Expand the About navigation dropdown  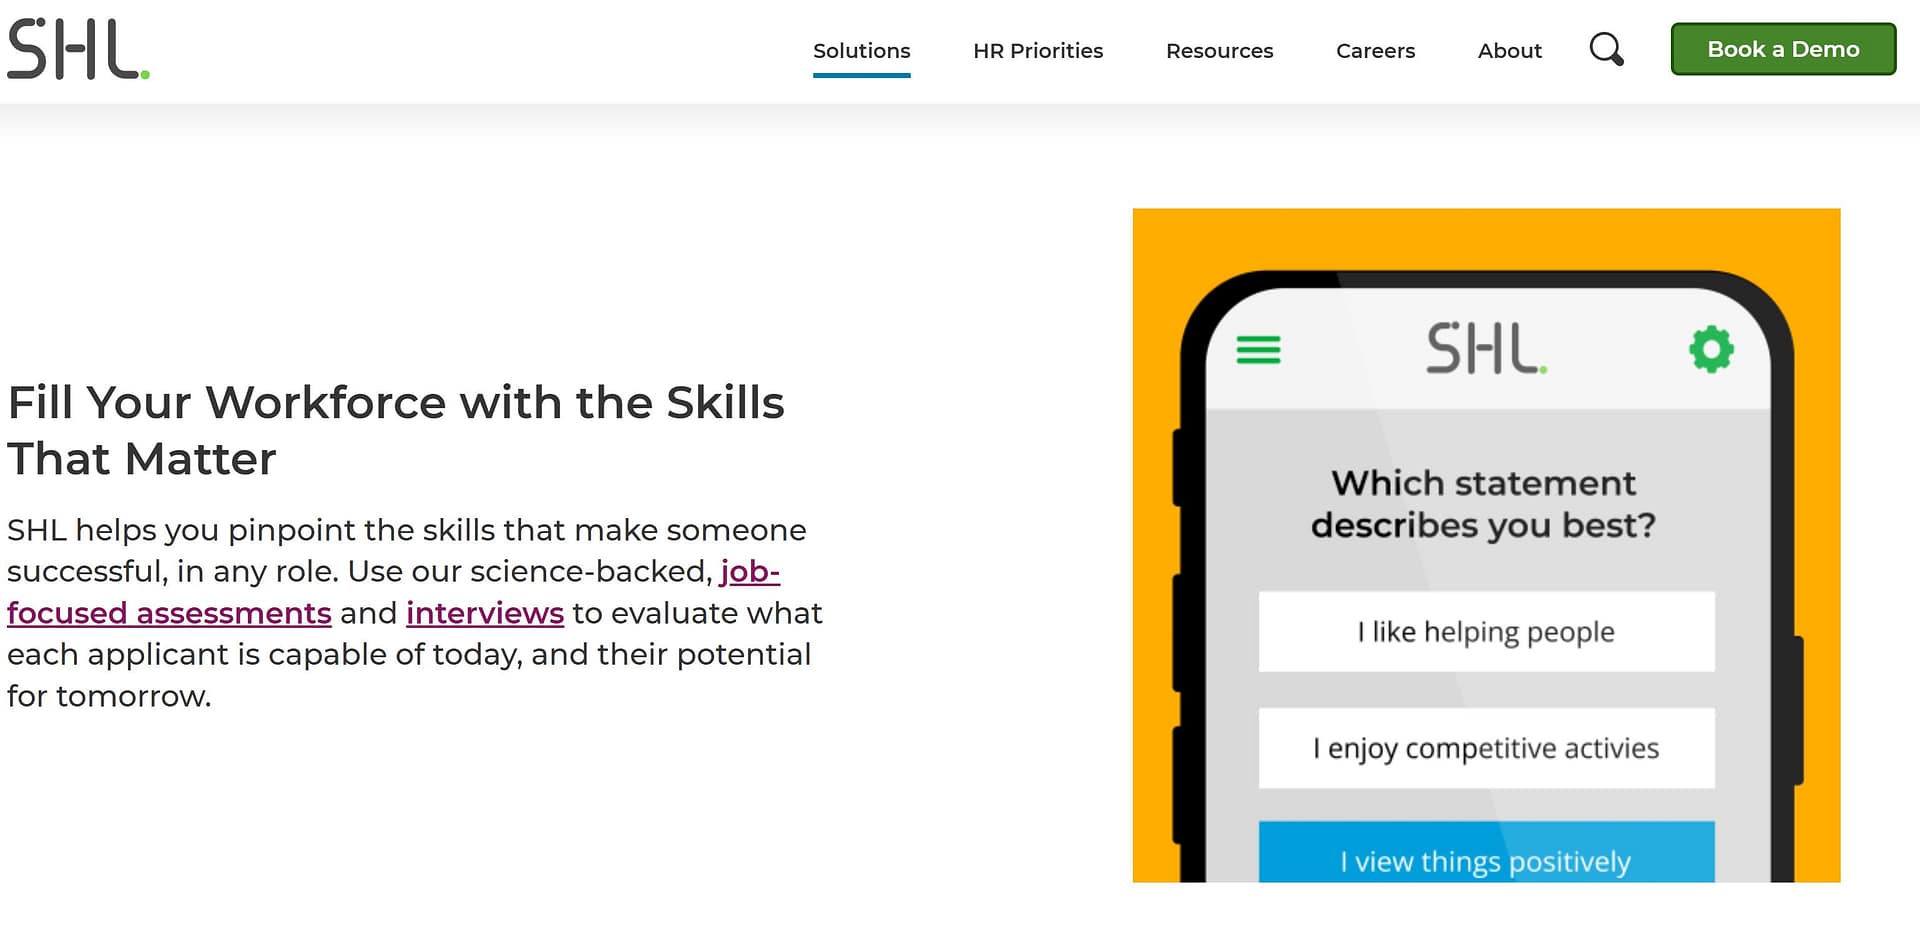pos(1509,51)
